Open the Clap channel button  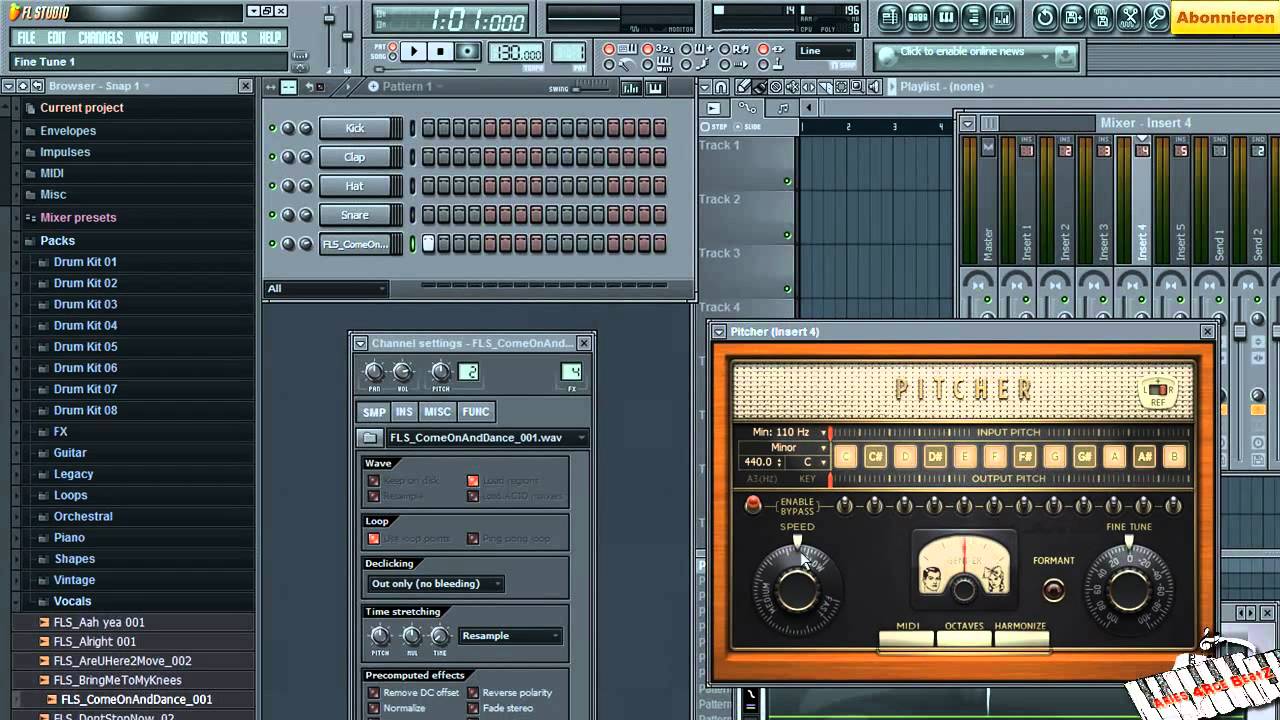[x=354, y=157]
